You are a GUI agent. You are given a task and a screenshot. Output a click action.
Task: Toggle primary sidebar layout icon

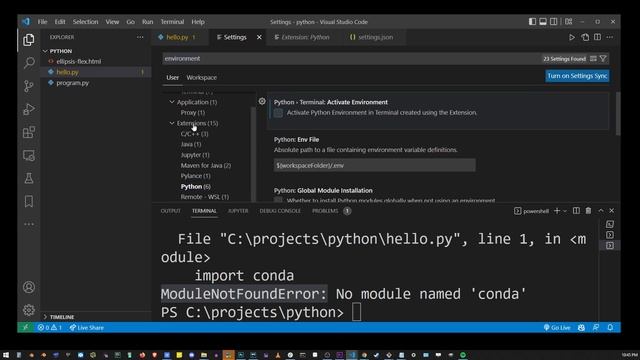(x=532, y=22)
